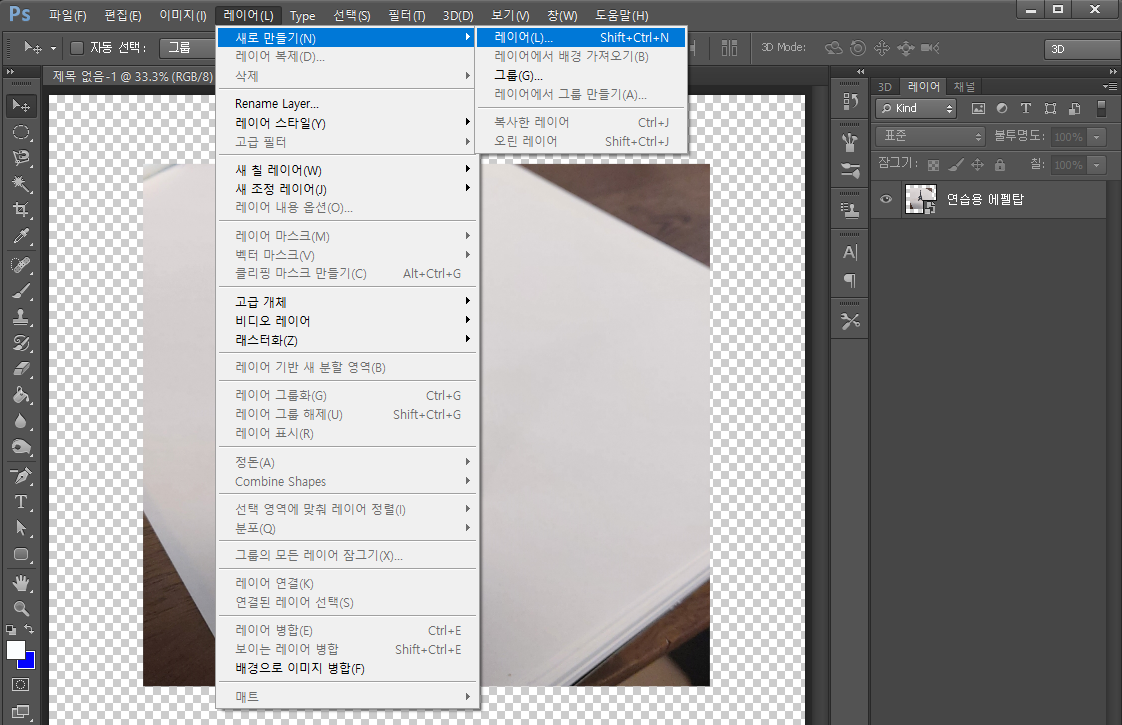
Task: Open the 불투명도 slider arrow
Action: (1096, 137)
